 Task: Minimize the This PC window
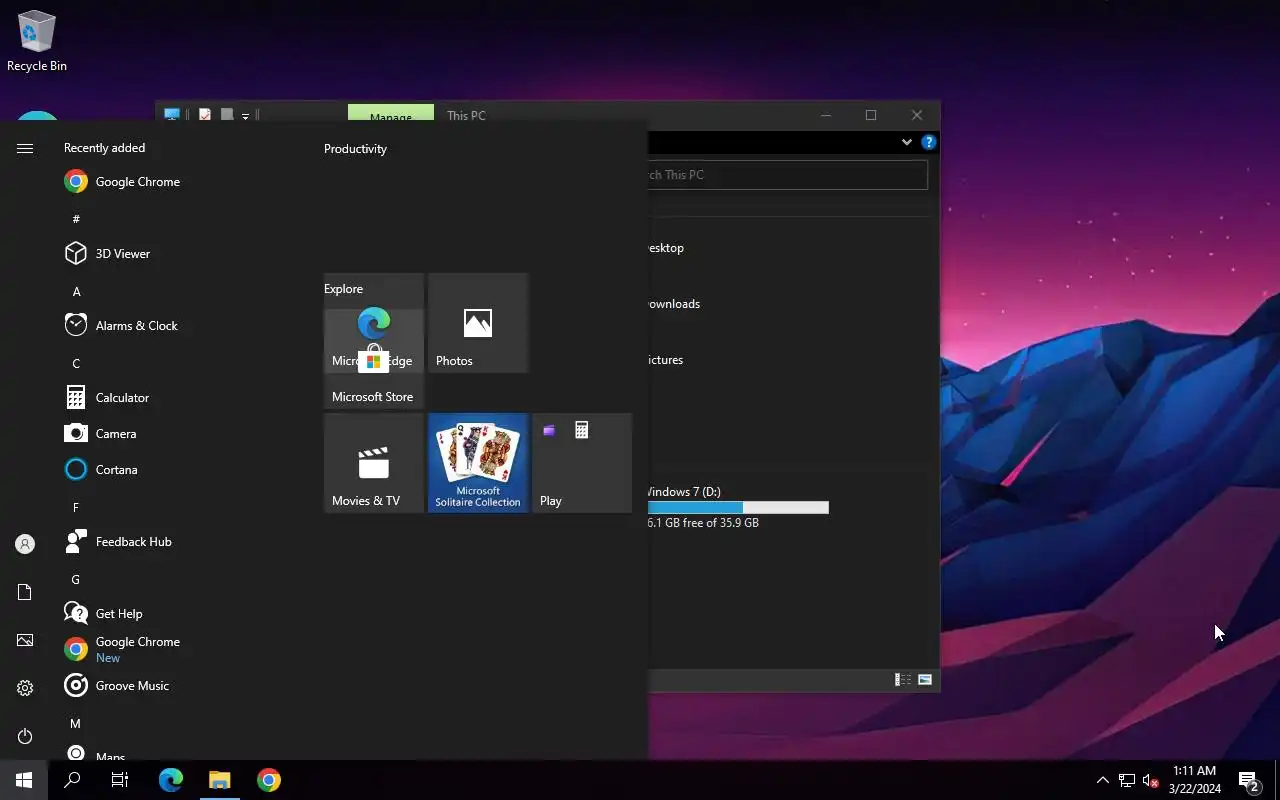point(826,115)
